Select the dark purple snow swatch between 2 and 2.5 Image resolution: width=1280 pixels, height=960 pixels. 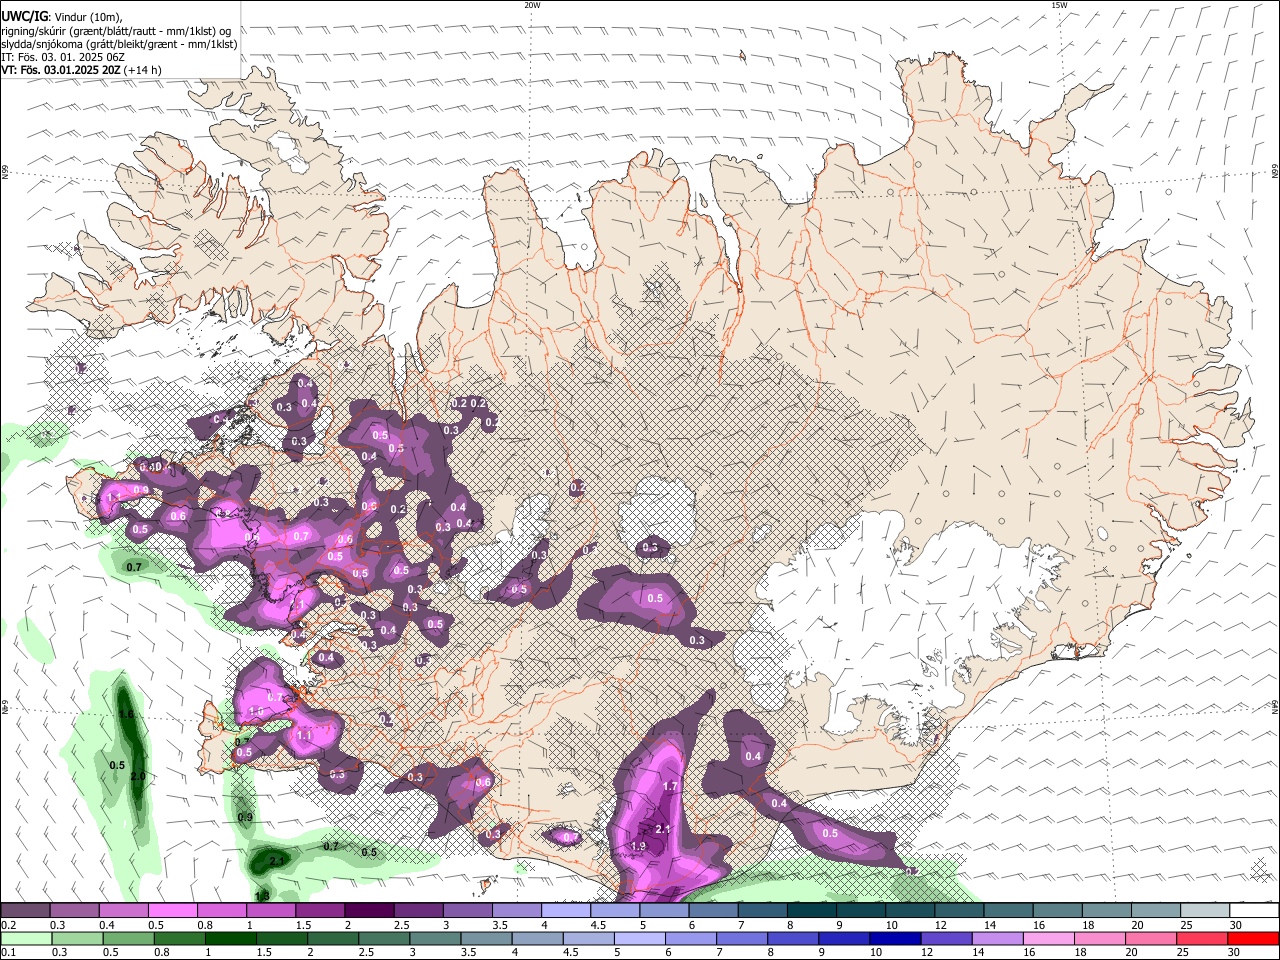369,910
